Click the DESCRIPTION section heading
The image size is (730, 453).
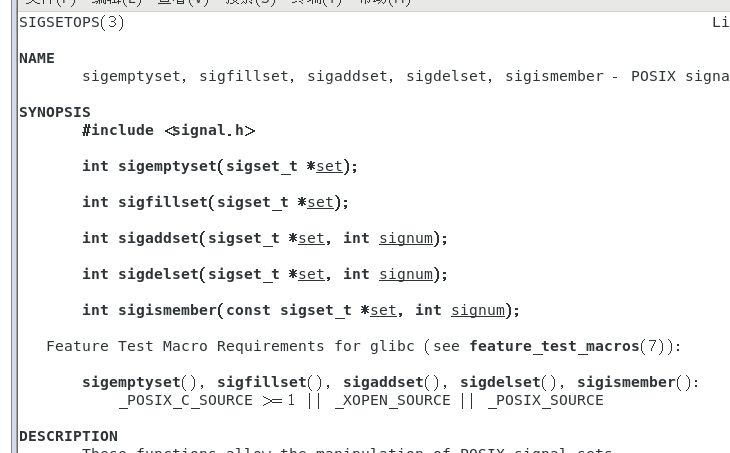coord(68,436)
